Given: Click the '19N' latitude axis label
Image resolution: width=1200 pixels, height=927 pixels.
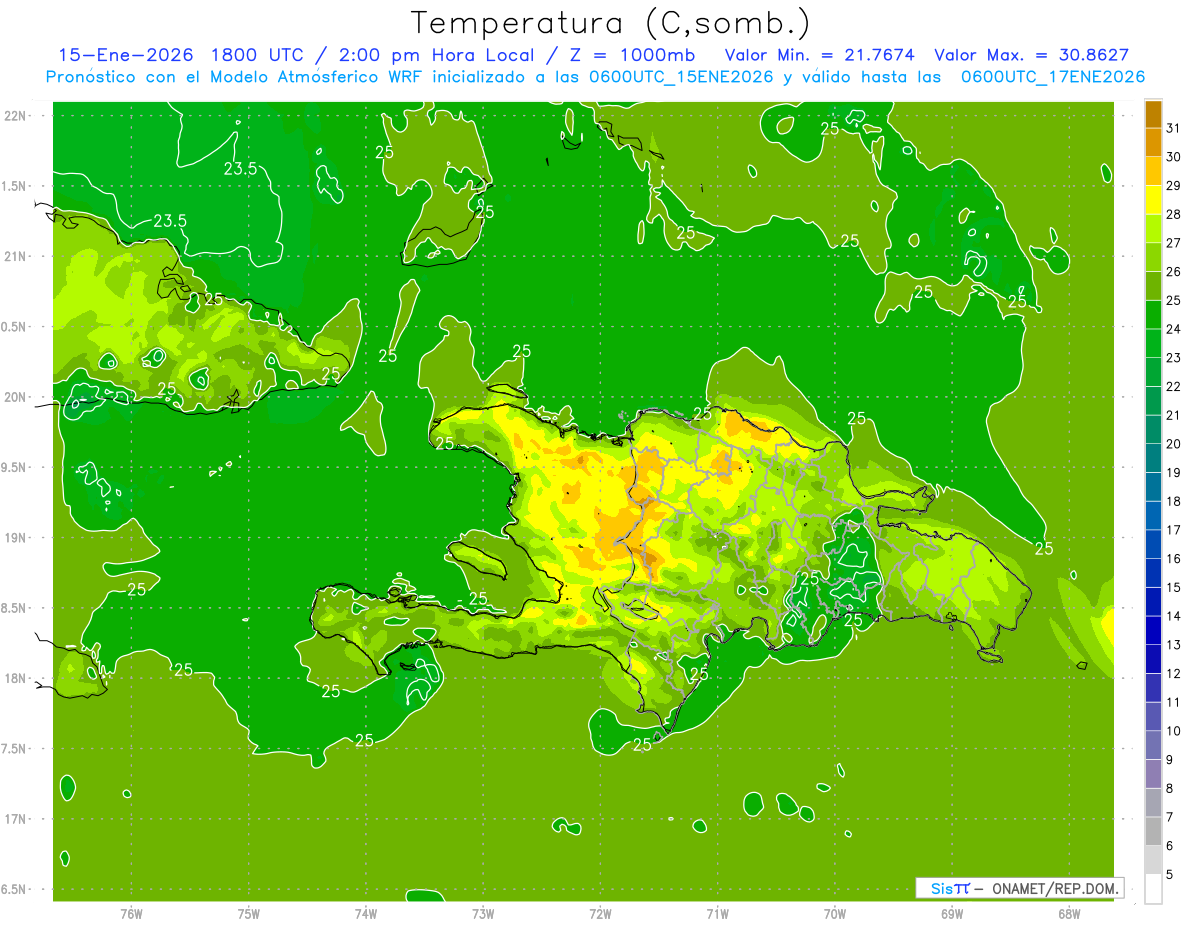Looking at the screenshot, I should point(15,538).
